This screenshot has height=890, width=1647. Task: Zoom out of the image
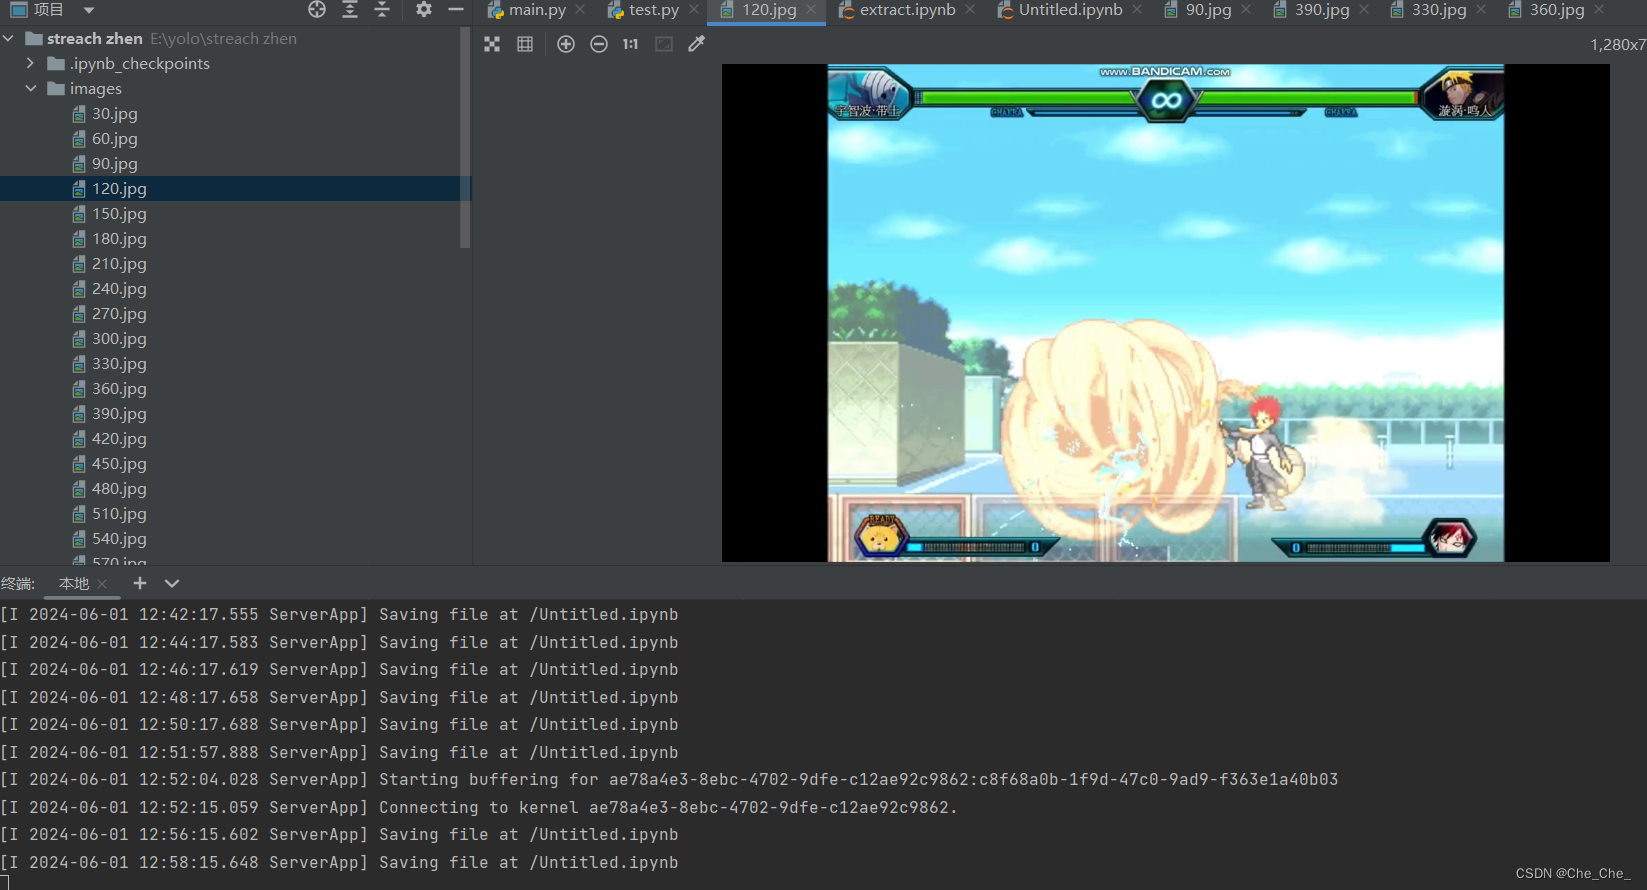(599, 44)
